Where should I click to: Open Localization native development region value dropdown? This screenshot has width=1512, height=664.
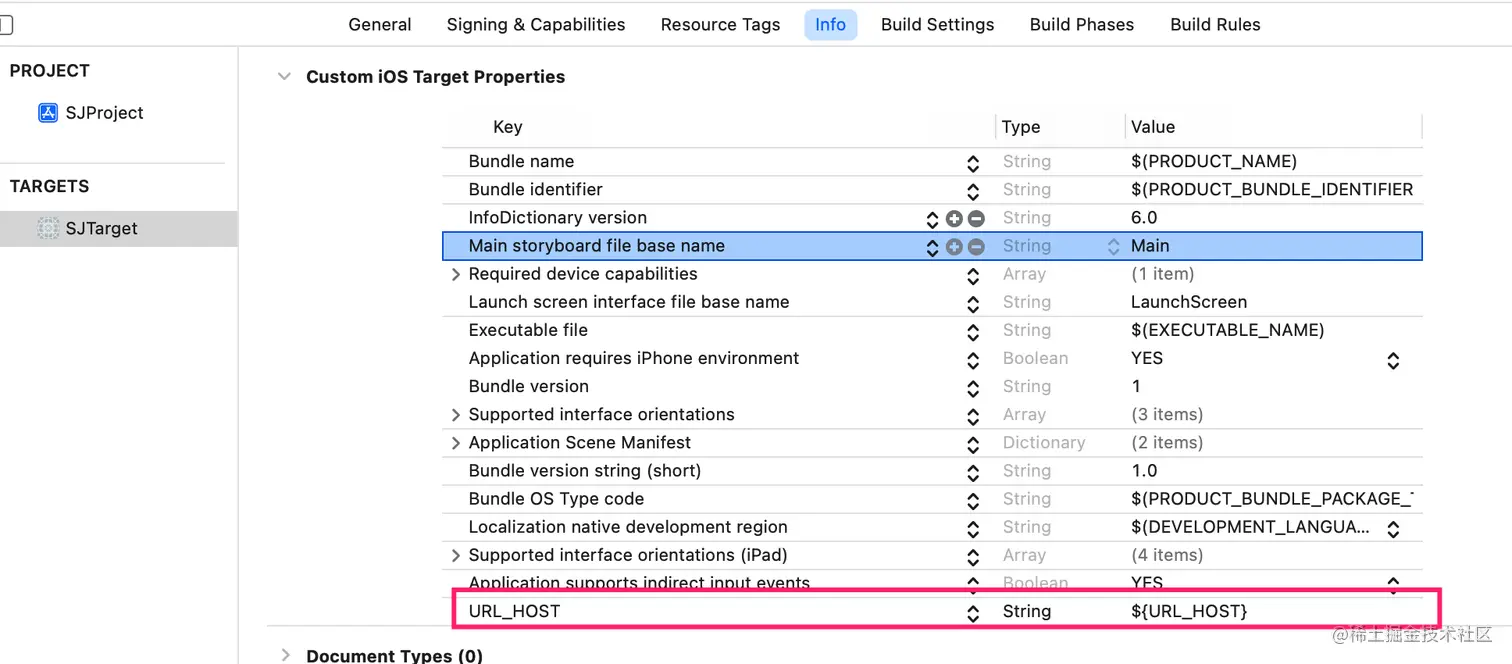click(1393, 528)
